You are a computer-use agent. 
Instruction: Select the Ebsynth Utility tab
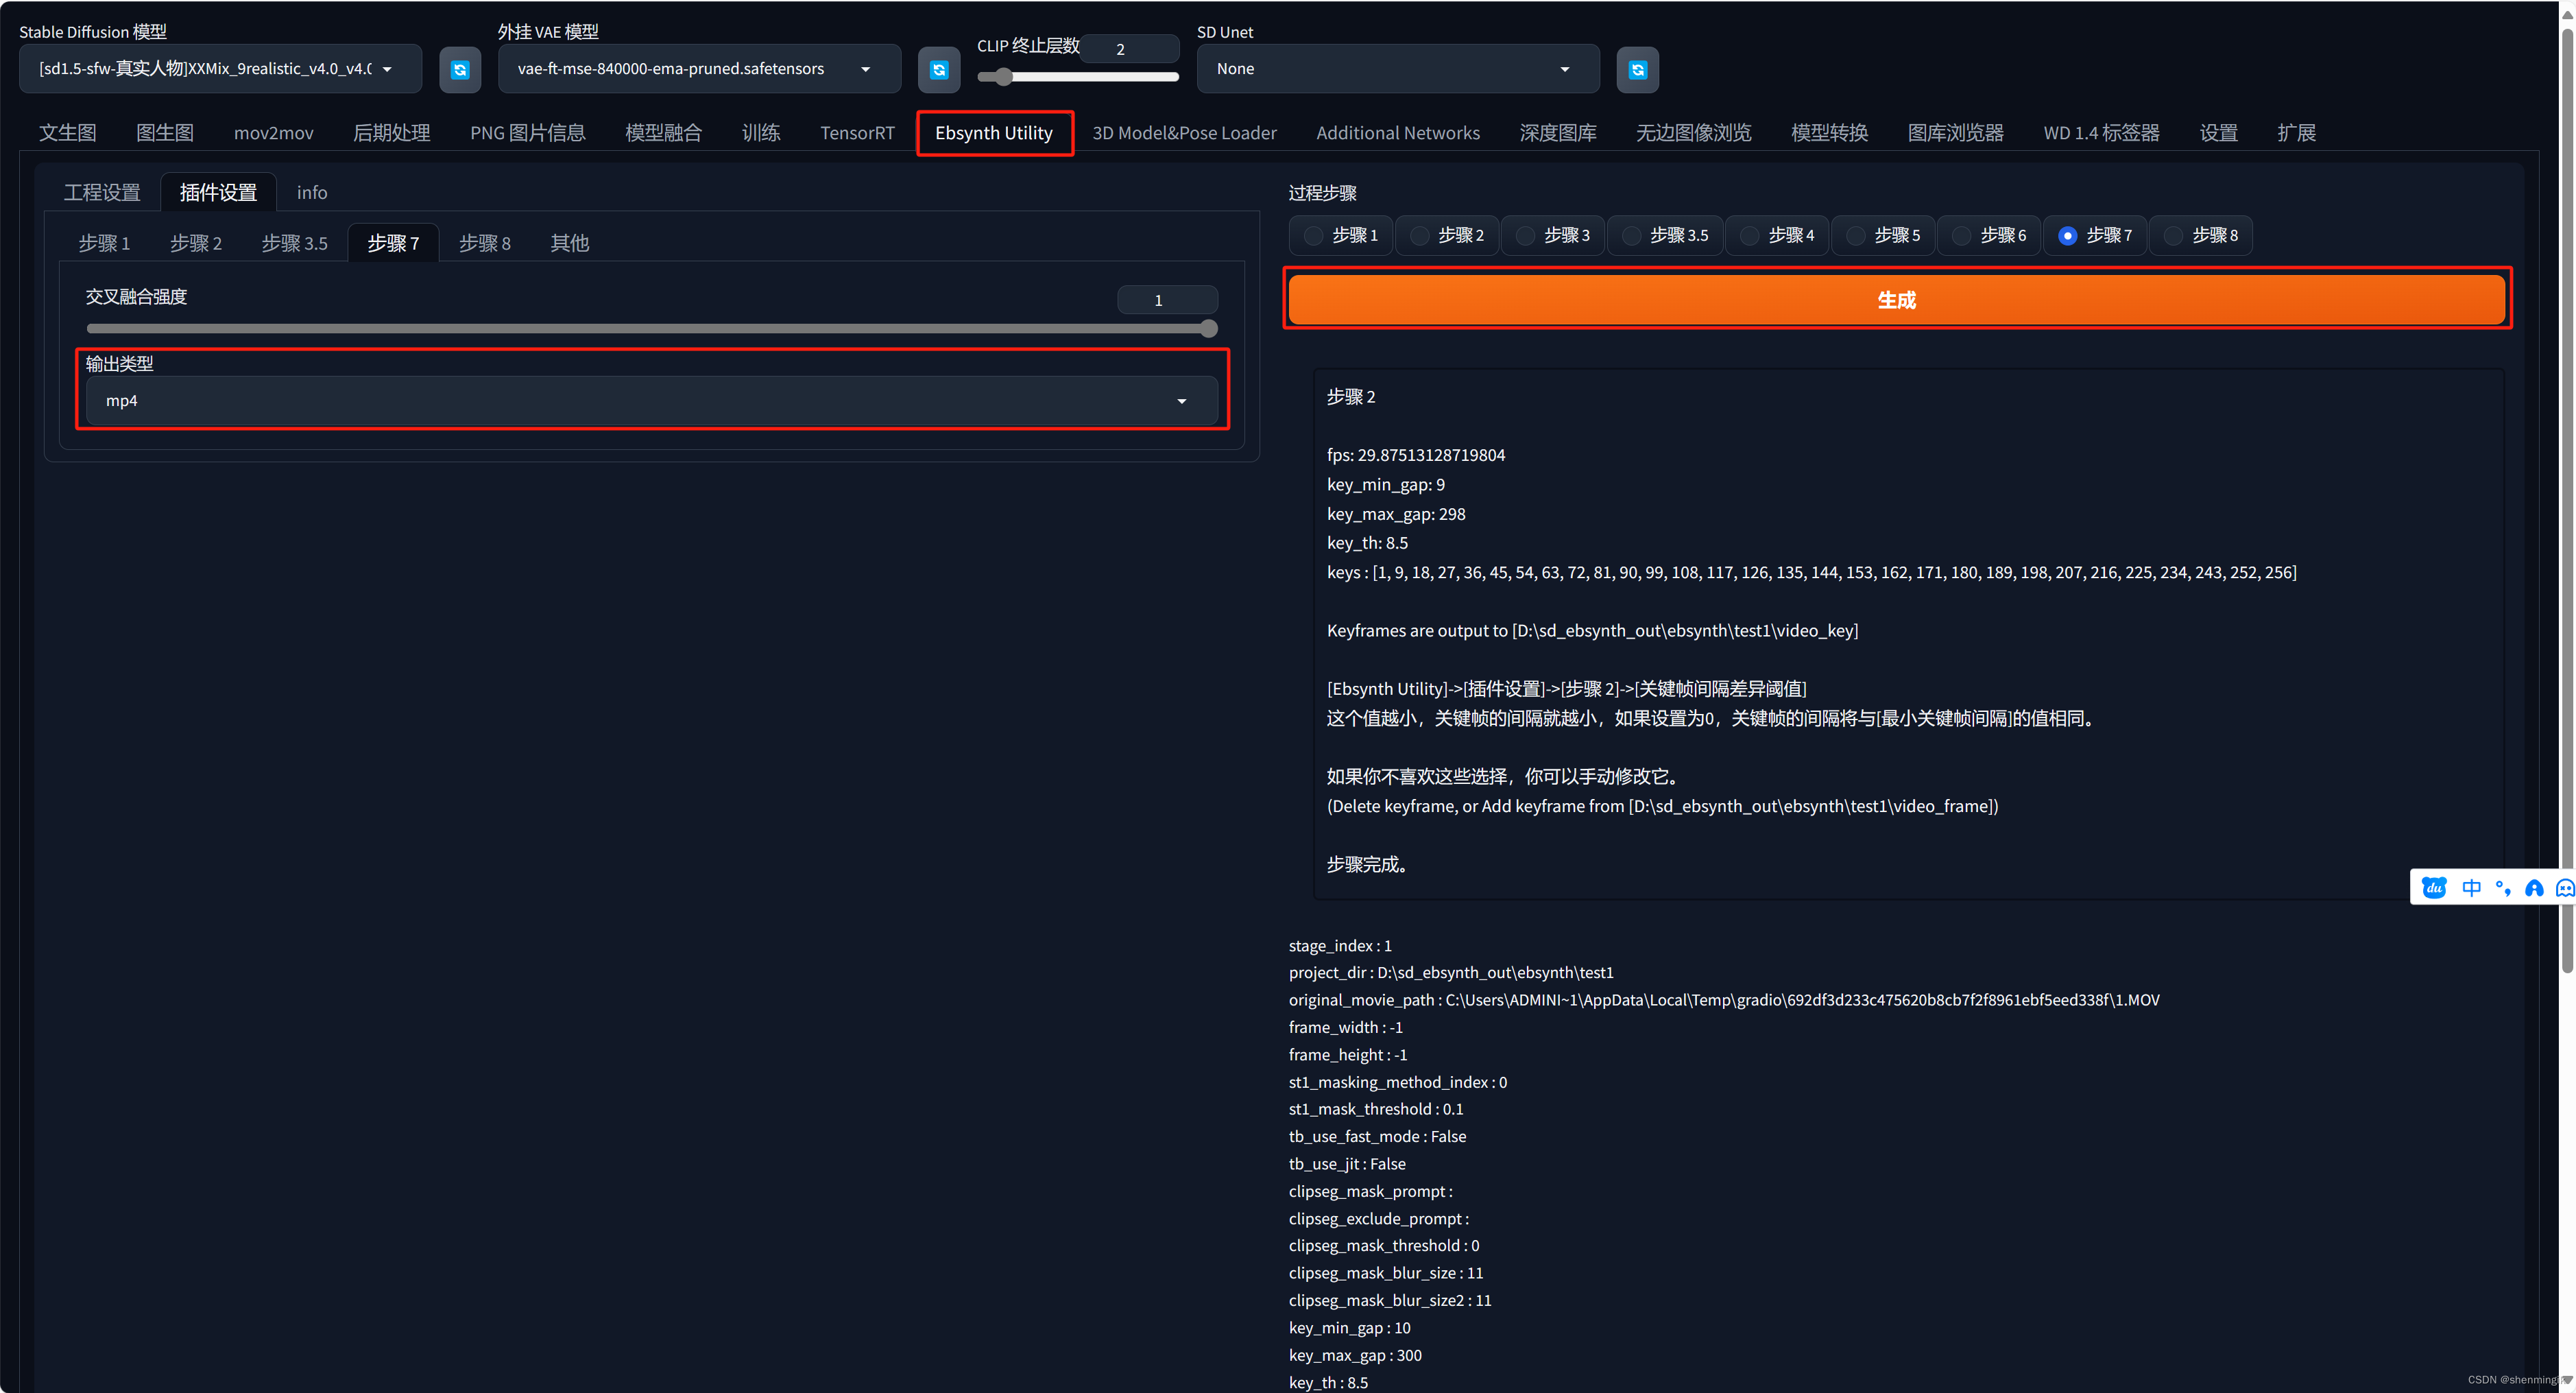coord(994,133)
